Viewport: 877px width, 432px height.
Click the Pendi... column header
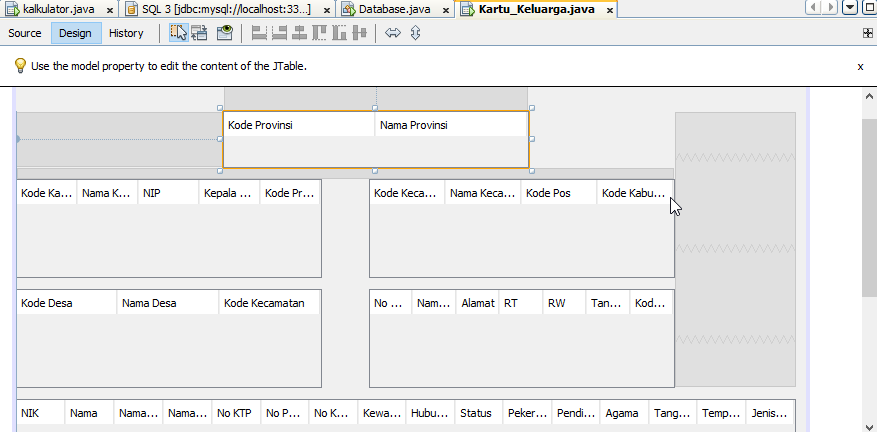[576, 414]
